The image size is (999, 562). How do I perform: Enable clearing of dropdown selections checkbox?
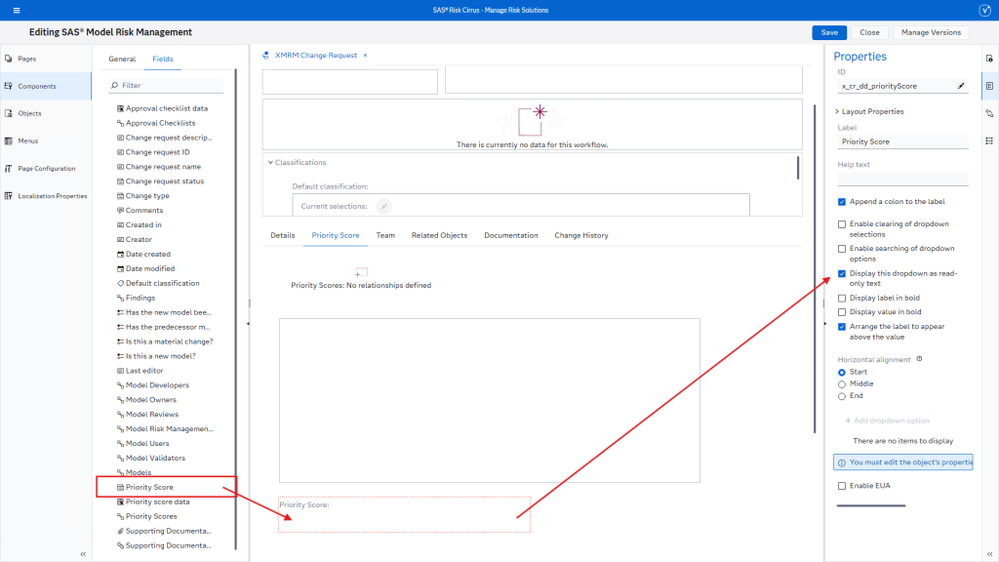842,224
